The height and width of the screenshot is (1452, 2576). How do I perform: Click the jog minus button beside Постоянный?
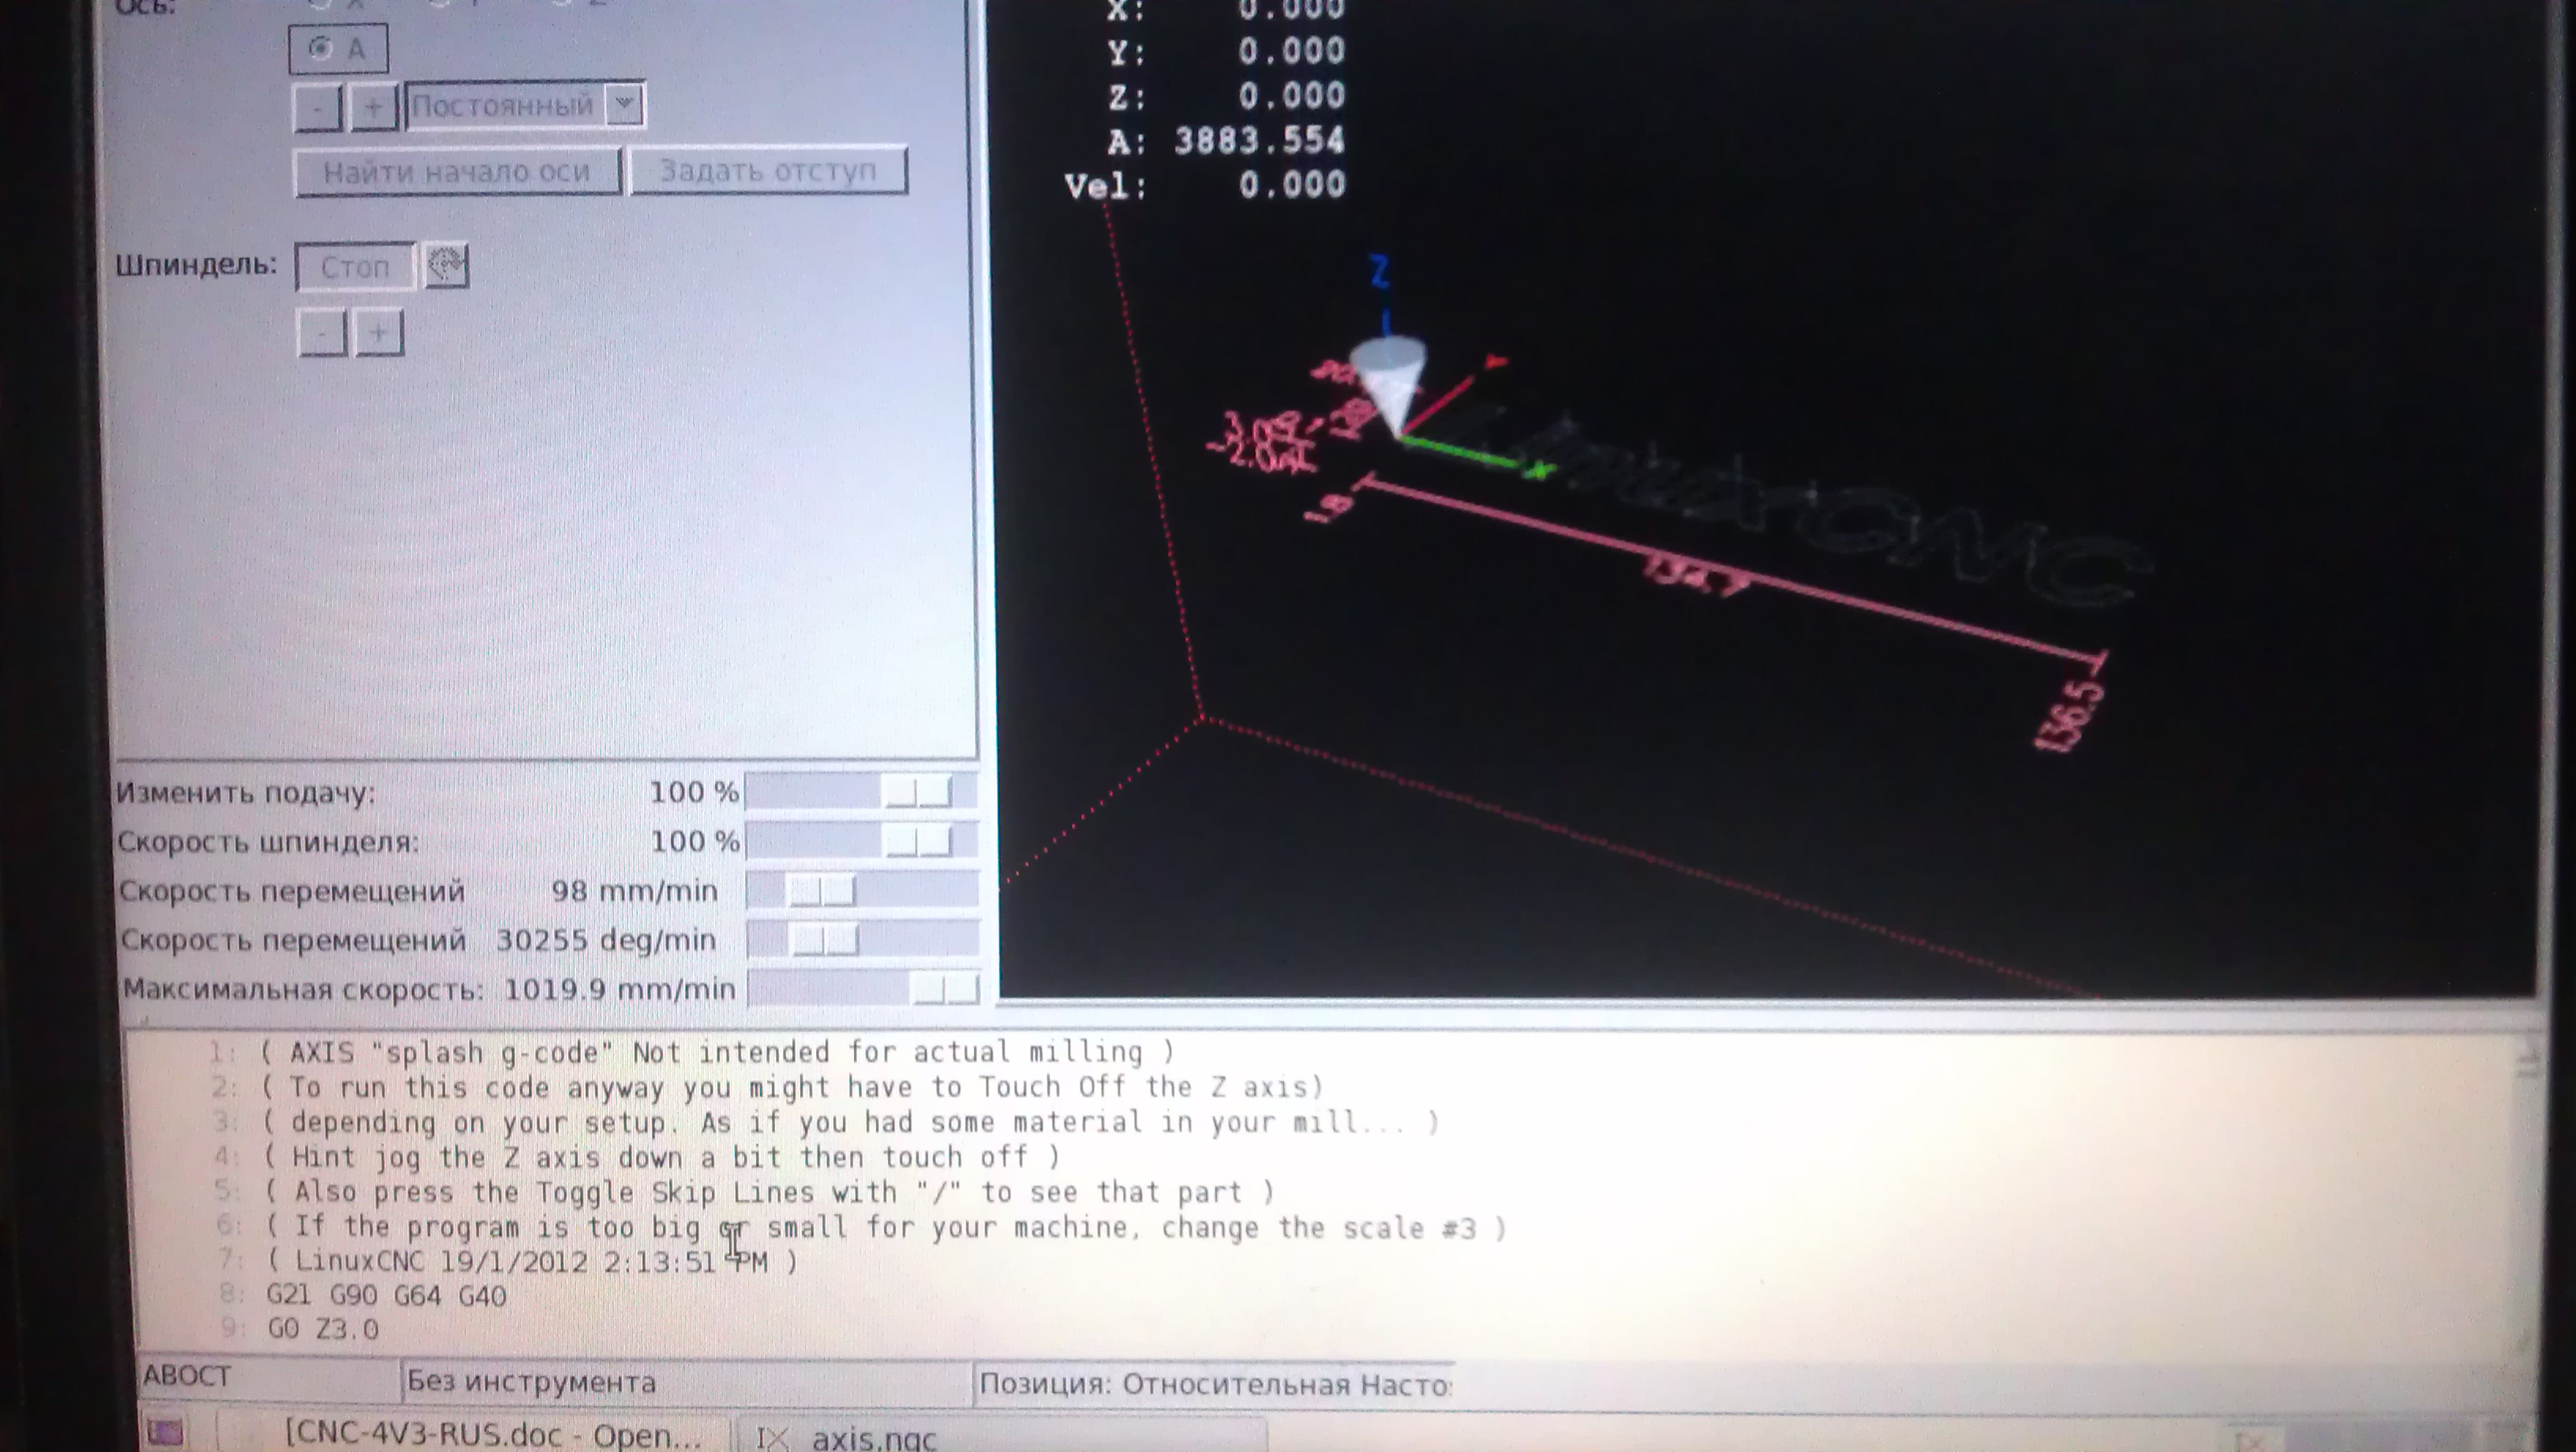pyautogui.click(x=318, y=108)
